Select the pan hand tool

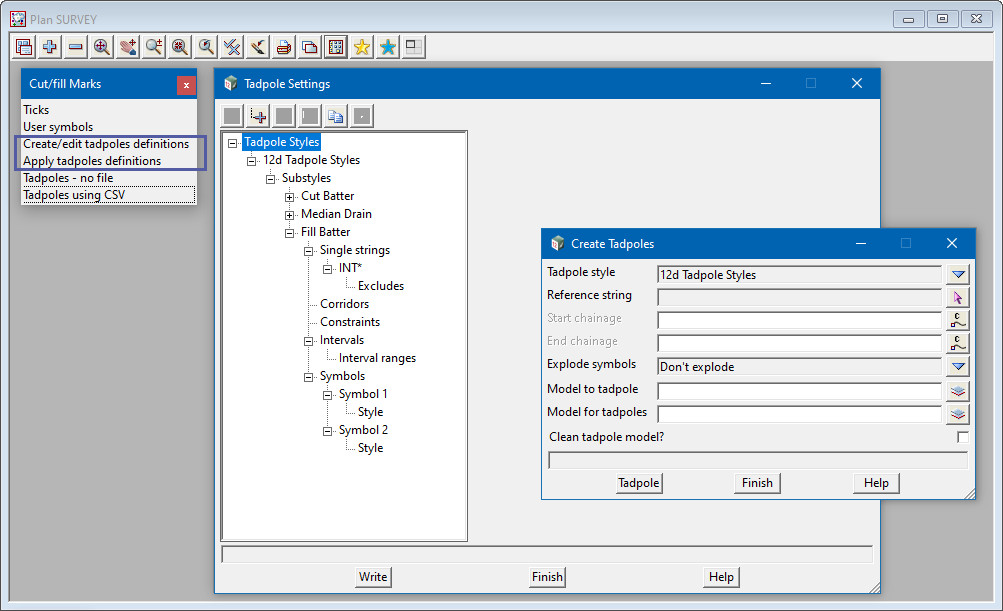[x=128, y=47]
